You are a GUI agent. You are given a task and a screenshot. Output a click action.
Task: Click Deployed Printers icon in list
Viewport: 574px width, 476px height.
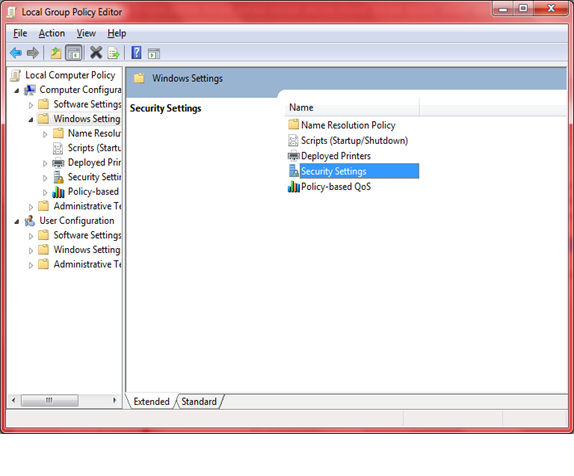[x=293, y=156]
